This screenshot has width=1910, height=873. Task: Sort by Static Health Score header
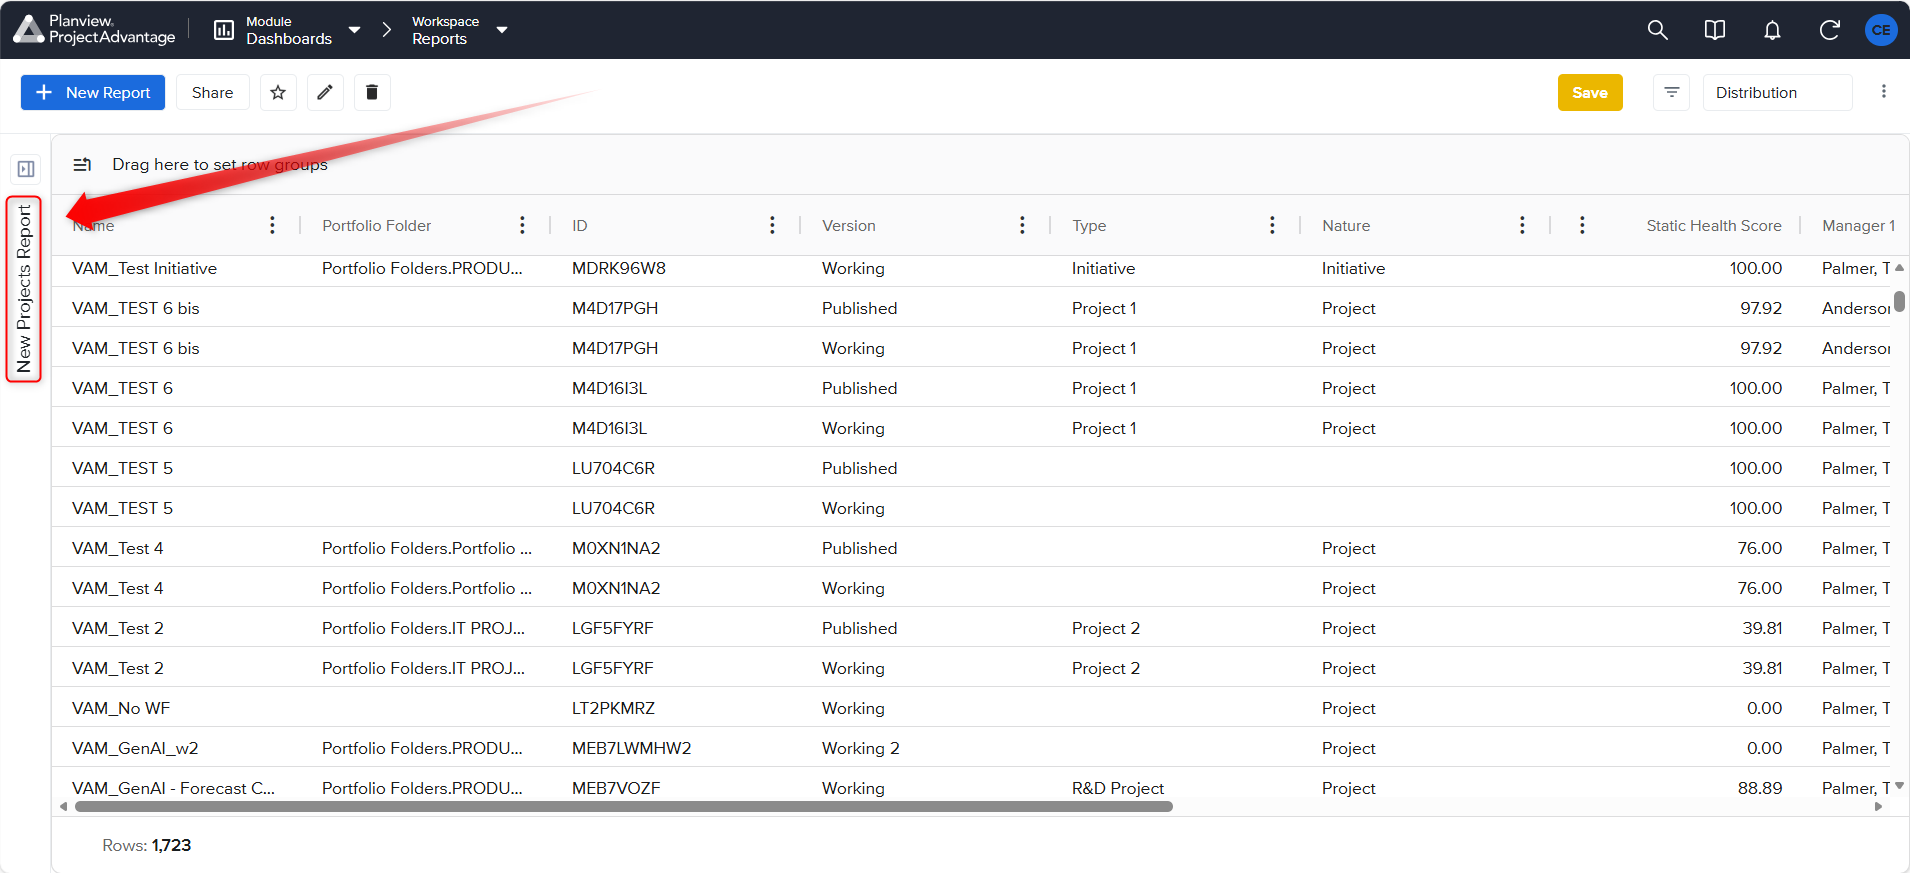coord(1714,226)
